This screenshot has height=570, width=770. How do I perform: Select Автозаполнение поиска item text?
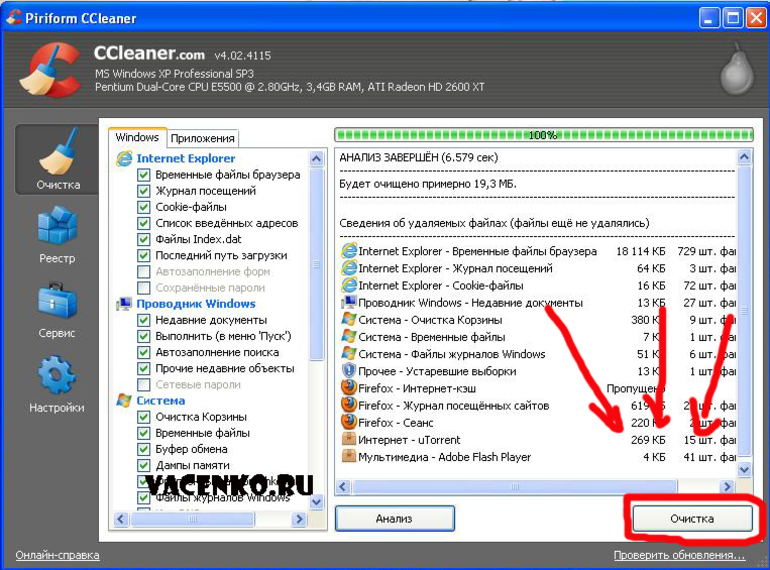click(217, 353)
